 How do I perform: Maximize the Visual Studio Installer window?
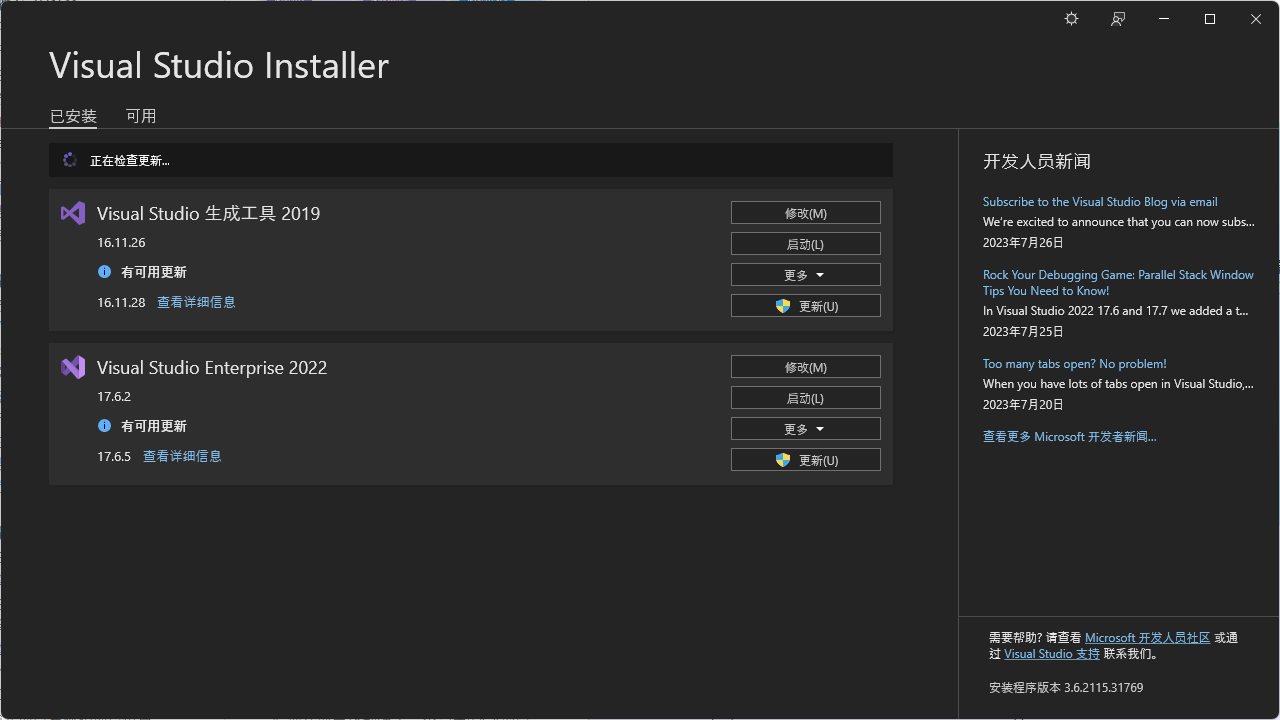point(1210,19)
